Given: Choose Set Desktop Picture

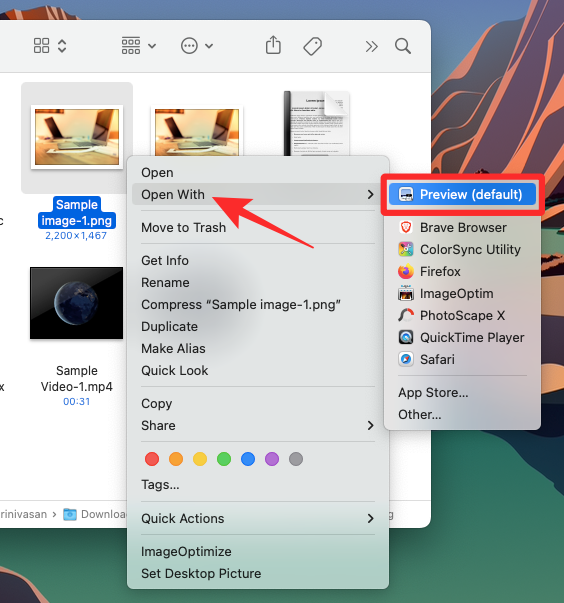Looking at the screenshot, I should (x=201, y=573).
